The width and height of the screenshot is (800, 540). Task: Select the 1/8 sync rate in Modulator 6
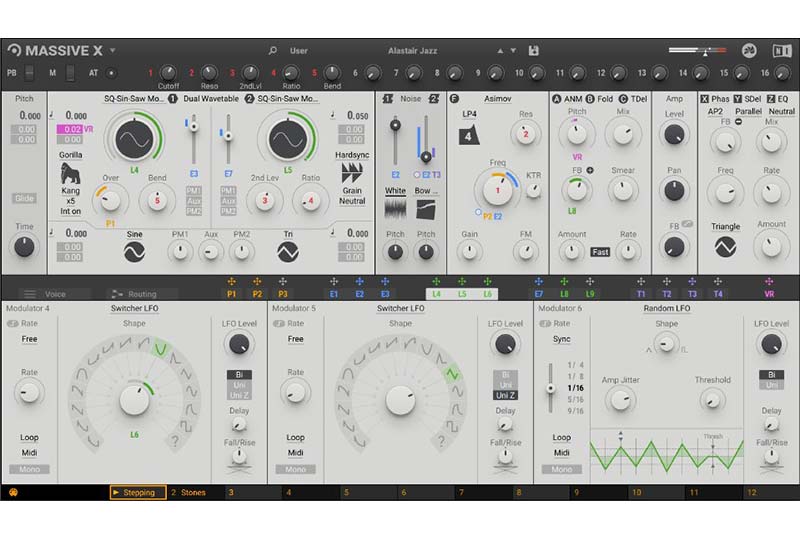[x=576, y=377]
